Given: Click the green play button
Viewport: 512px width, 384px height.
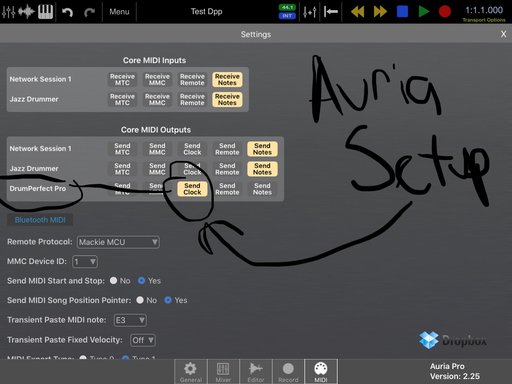Looking at the screenshot, I should (424, 11).
